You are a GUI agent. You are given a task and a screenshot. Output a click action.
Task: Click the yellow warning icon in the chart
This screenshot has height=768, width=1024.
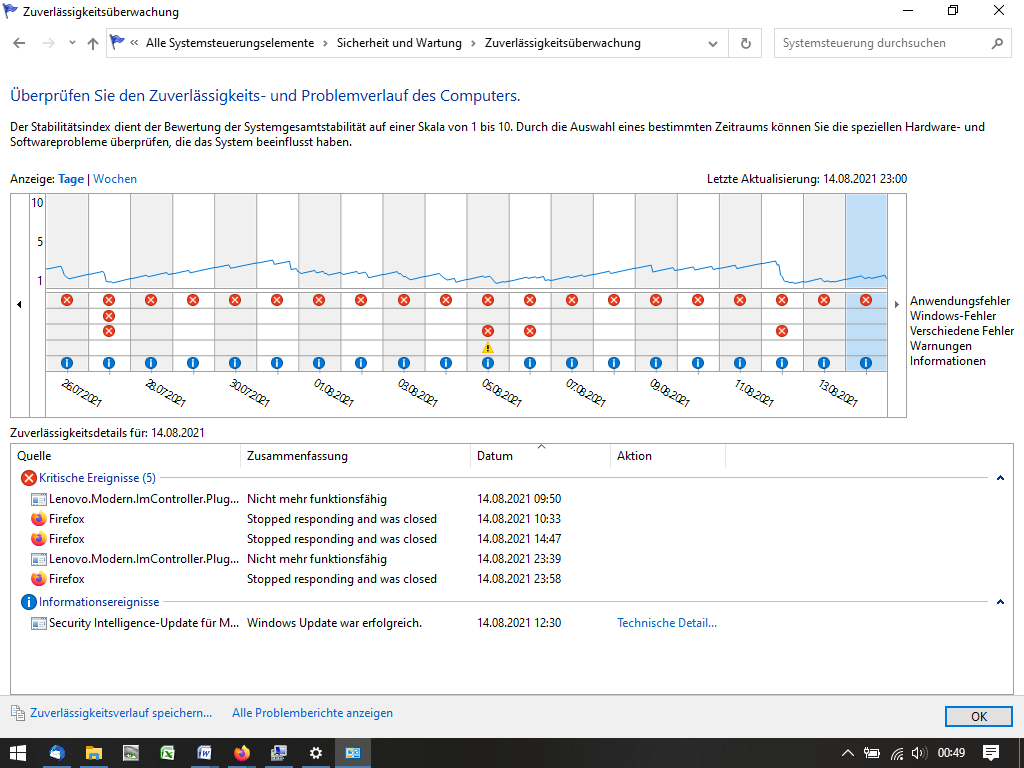[x=488, y=348]
